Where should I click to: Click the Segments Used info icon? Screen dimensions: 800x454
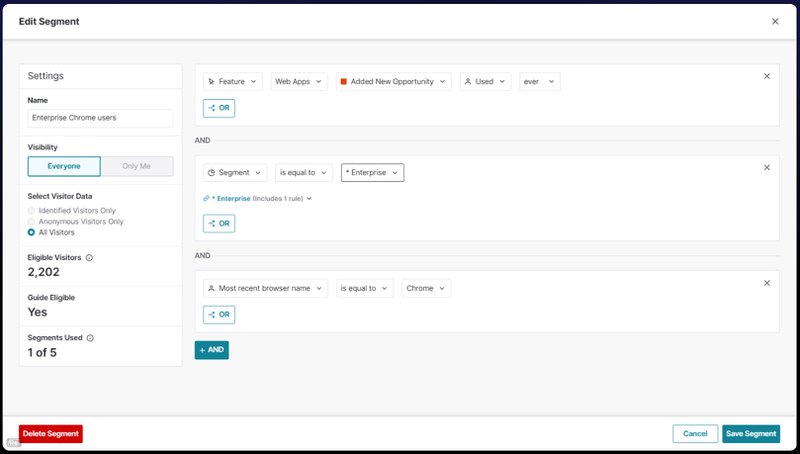pyautogui.click(x=90, y=338)
